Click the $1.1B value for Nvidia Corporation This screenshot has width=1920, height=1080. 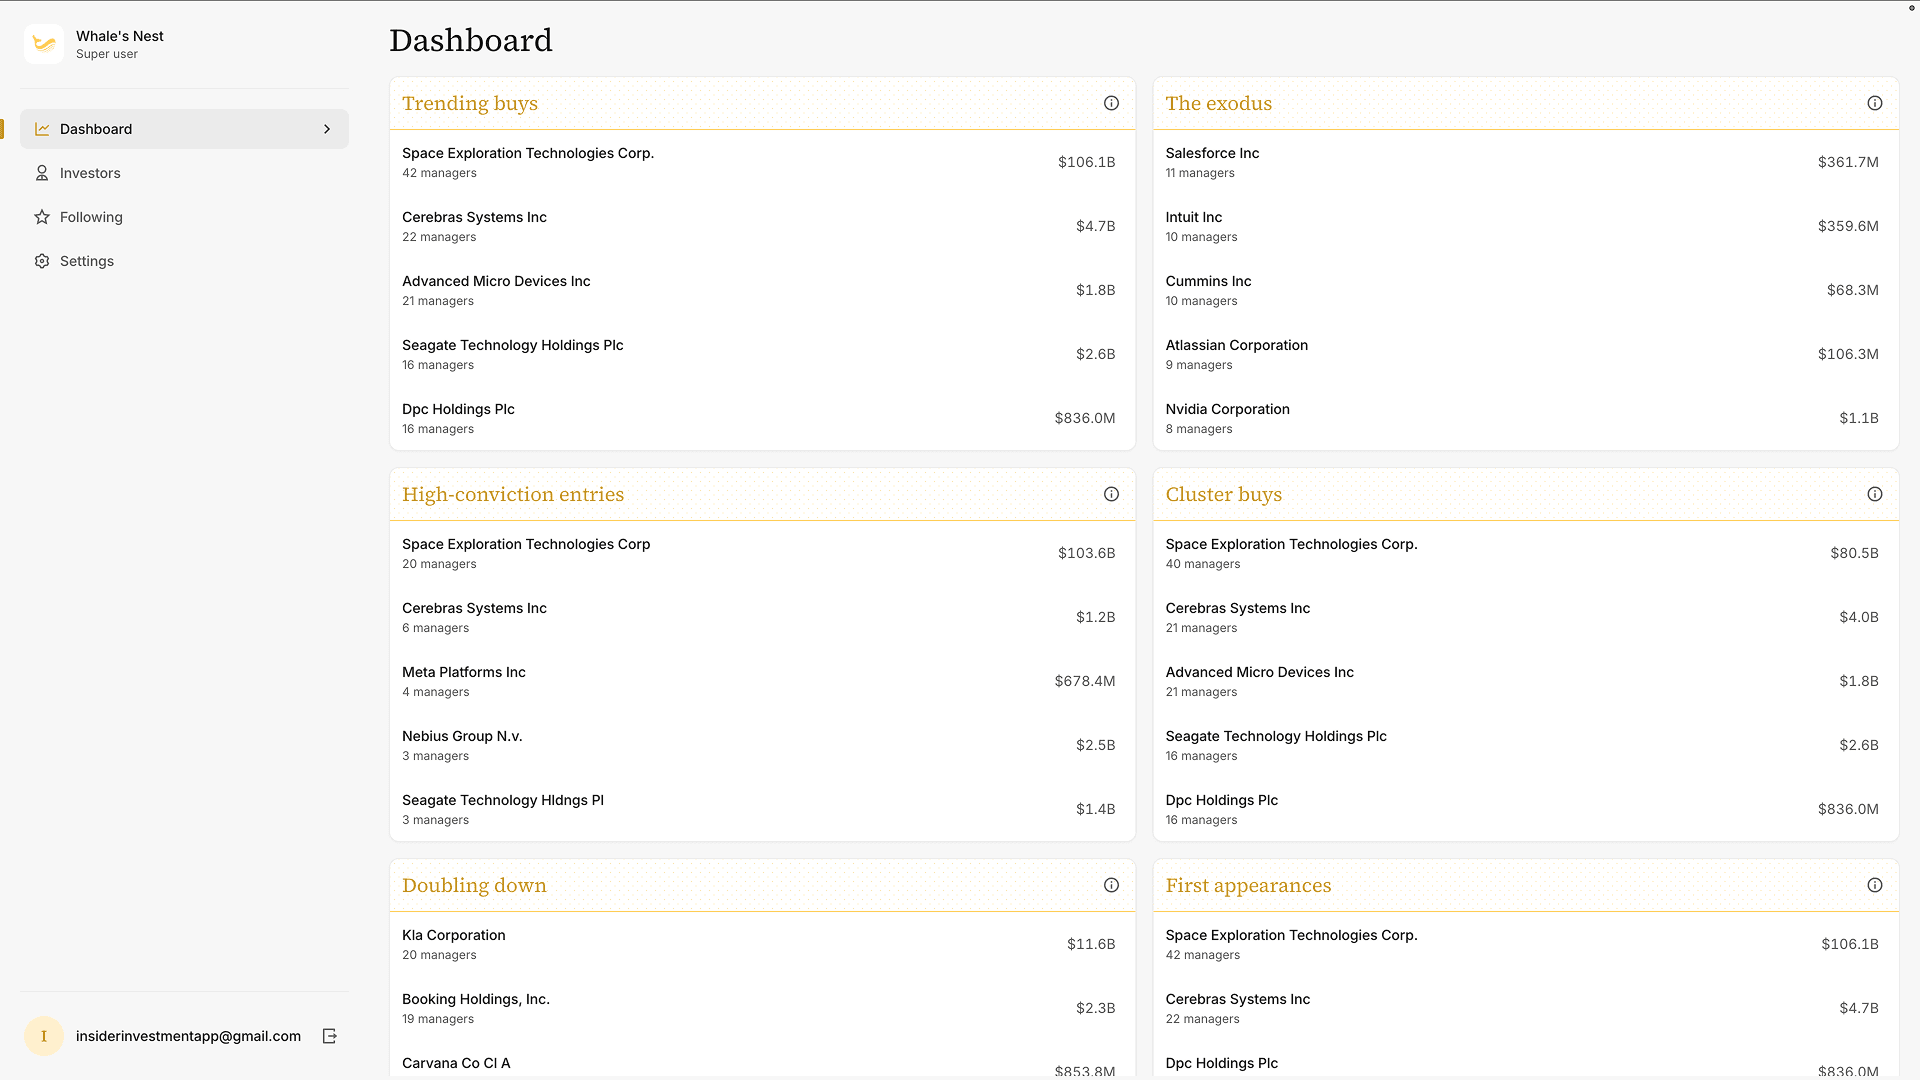click(x=1858, y=418)
